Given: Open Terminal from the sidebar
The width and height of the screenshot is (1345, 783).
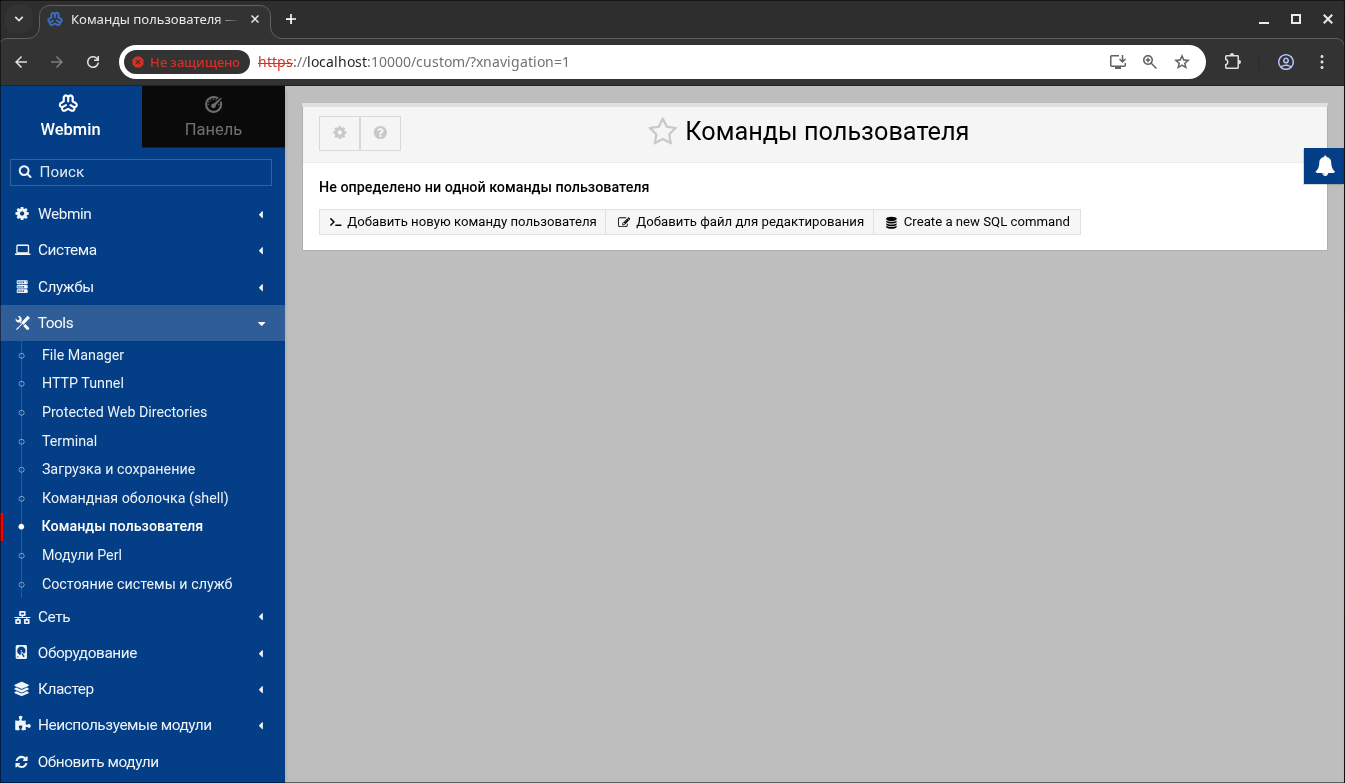Looking at the screenshot, I should [x=69, y=441].
